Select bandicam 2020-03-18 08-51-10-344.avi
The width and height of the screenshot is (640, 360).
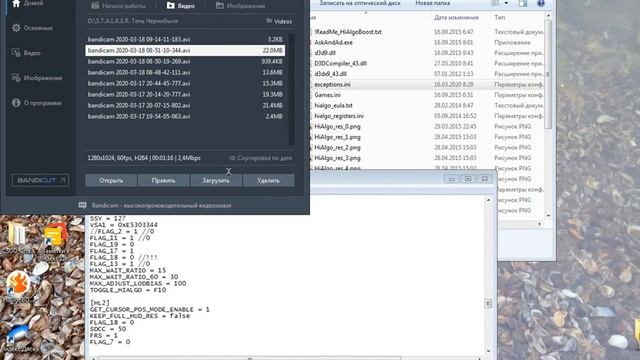click(185, 50)
